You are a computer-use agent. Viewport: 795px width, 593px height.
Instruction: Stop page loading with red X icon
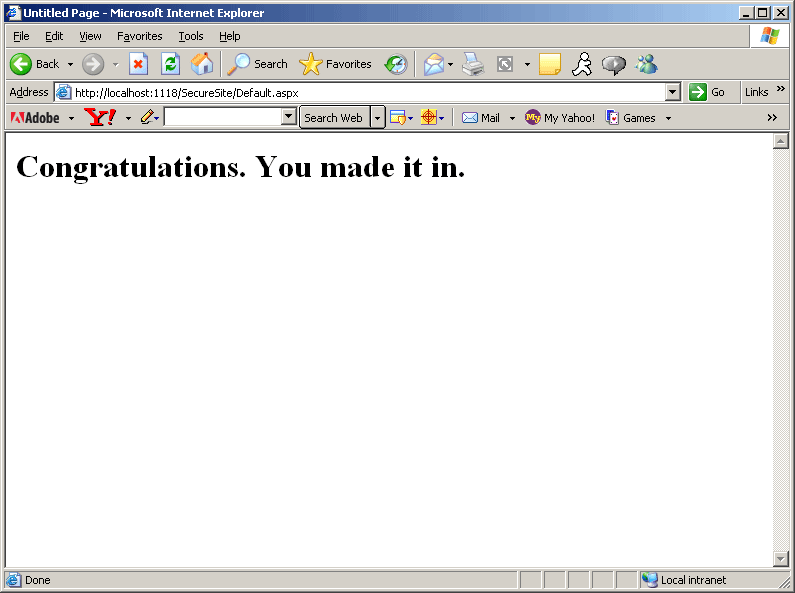pos(138,64)
